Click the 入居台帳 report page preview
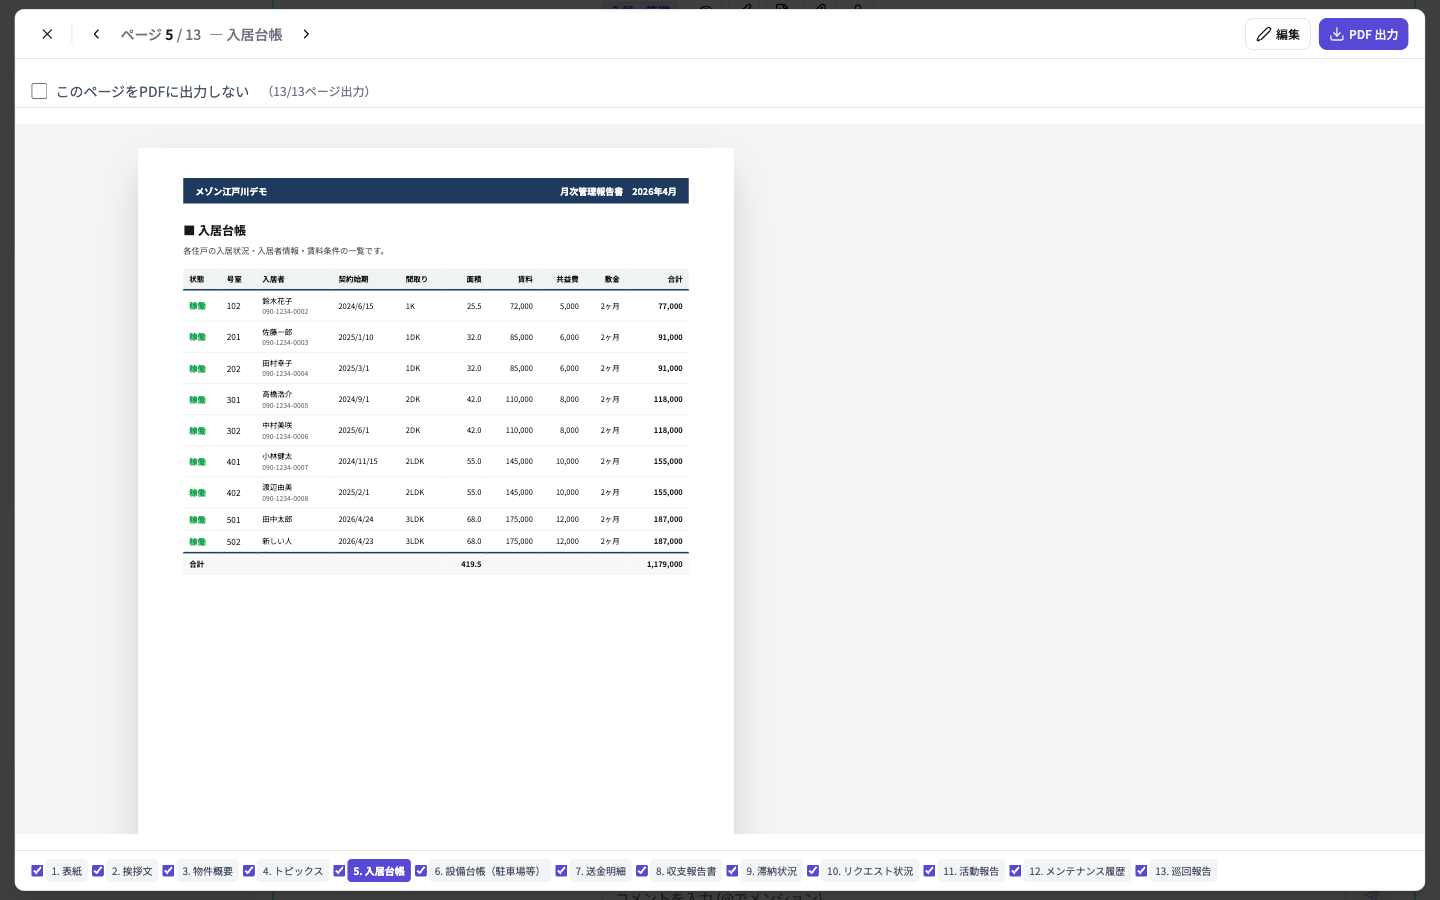1440x900 pixels. 436,491
